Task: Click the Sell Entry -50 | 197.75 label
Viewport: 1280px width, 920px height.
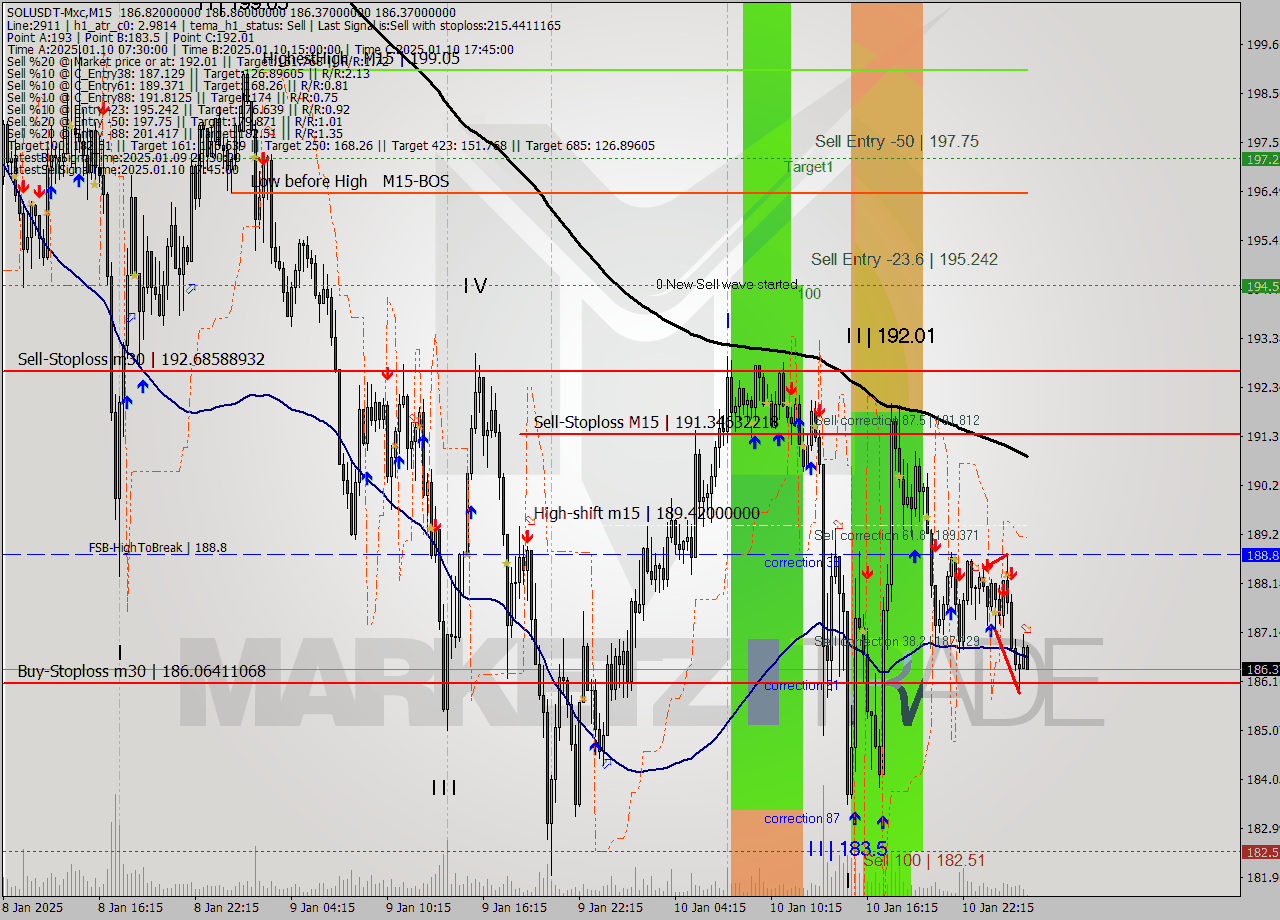Action: pyautogui.click(x=896, y=141)
